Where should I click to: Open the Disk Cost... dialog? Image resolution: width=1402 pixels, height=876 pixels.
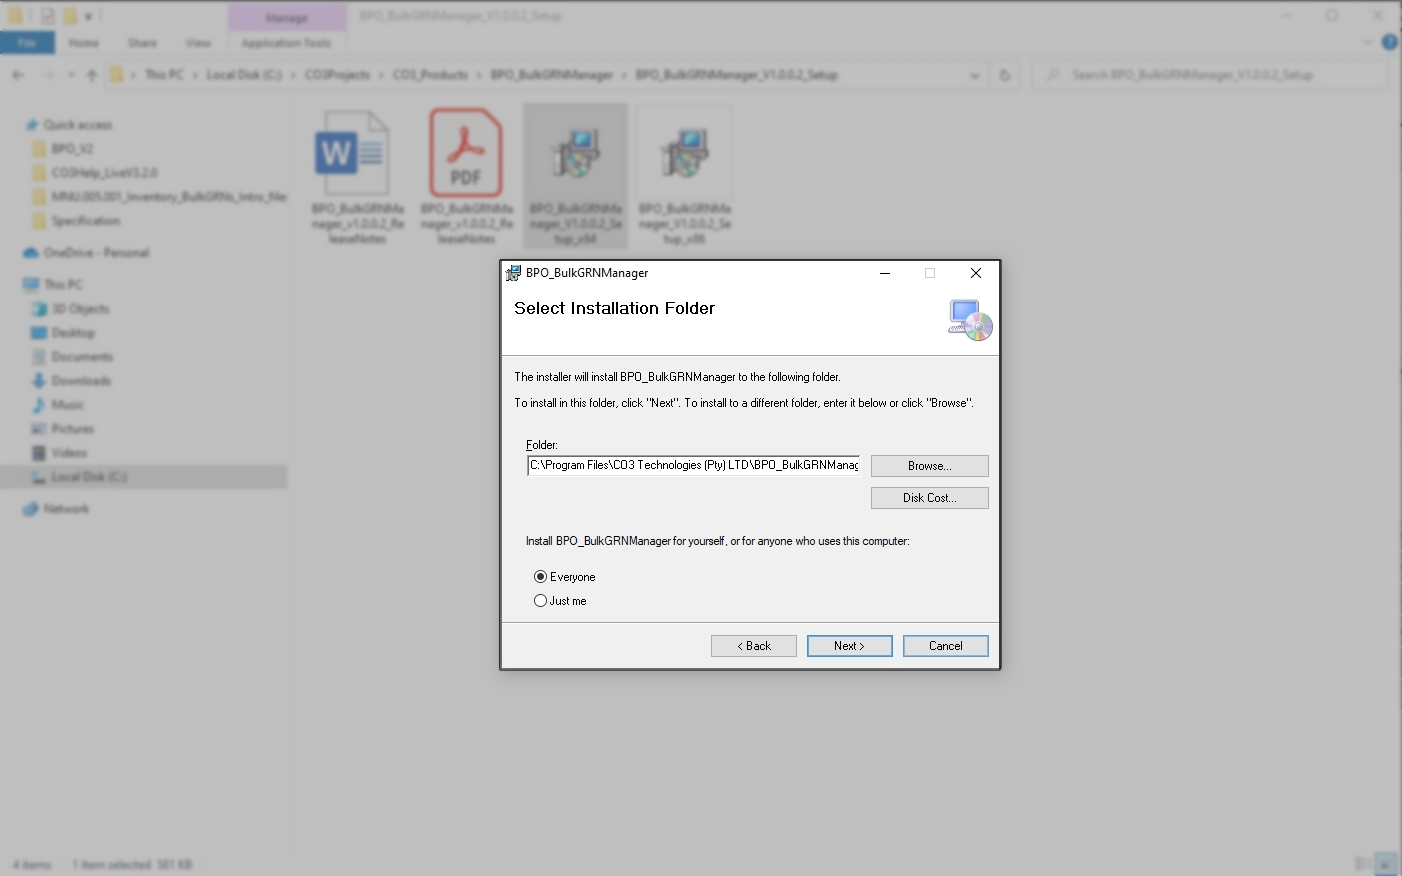point(930,498)
